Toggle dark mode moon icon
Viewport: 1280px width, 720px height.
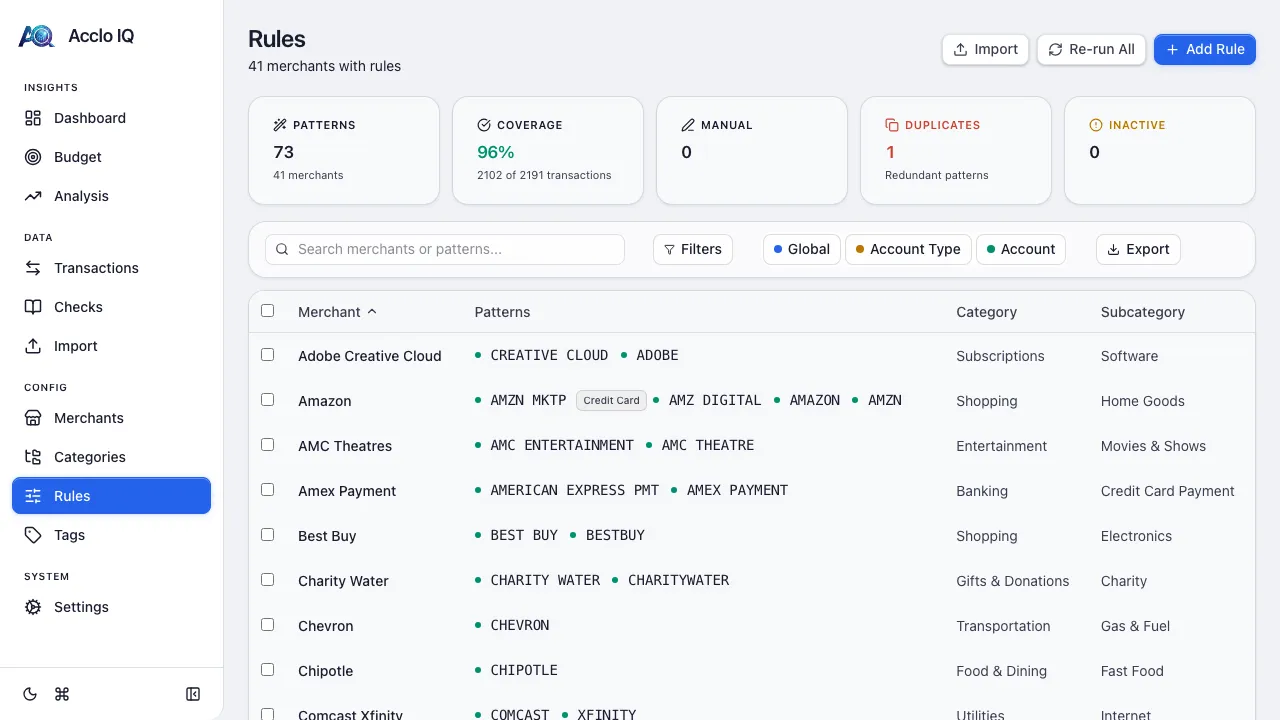(30, 694)
